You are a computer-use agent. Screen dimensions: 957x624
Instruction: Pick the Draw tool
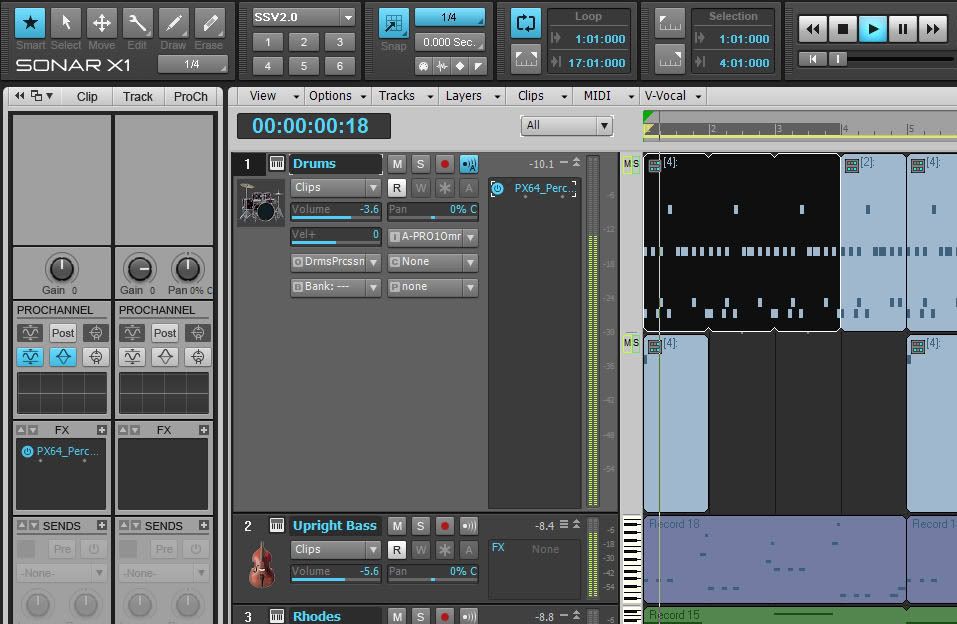click(x=173, y=24)
